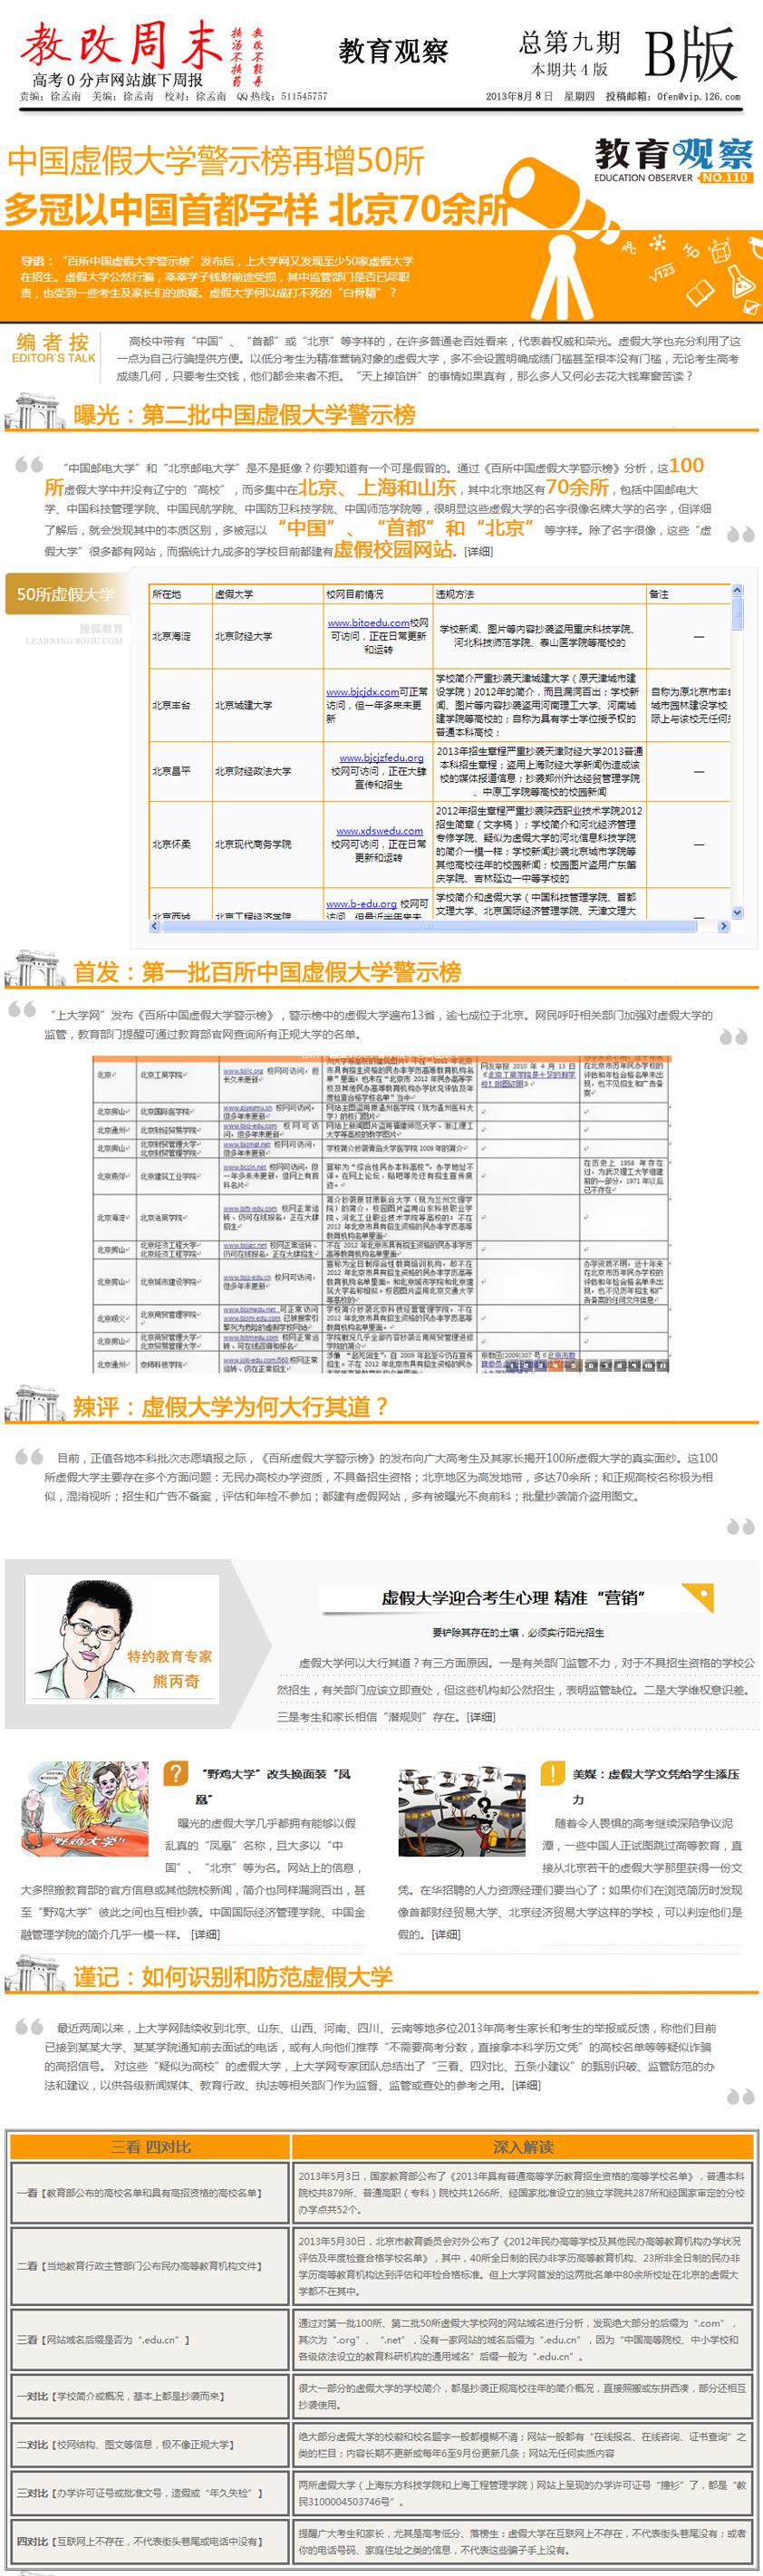Click the vertical scrollbar thumb of the 50所 table

(x=738, y=613)
